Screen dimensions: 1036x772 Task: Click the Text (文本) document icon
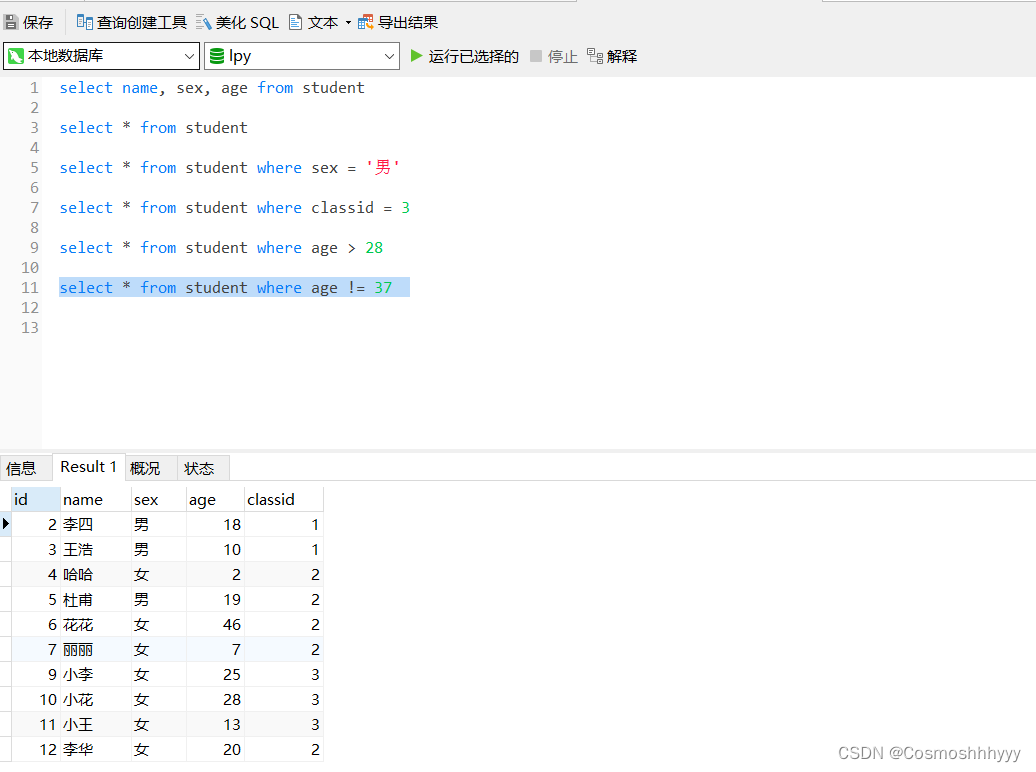click(295, 22)
